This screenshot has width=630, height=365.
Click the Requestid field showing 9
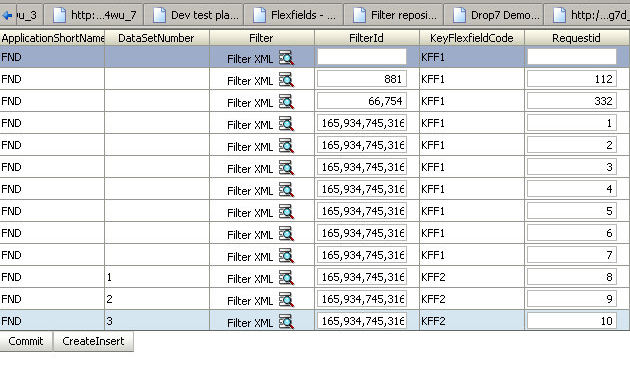point(572,299)
